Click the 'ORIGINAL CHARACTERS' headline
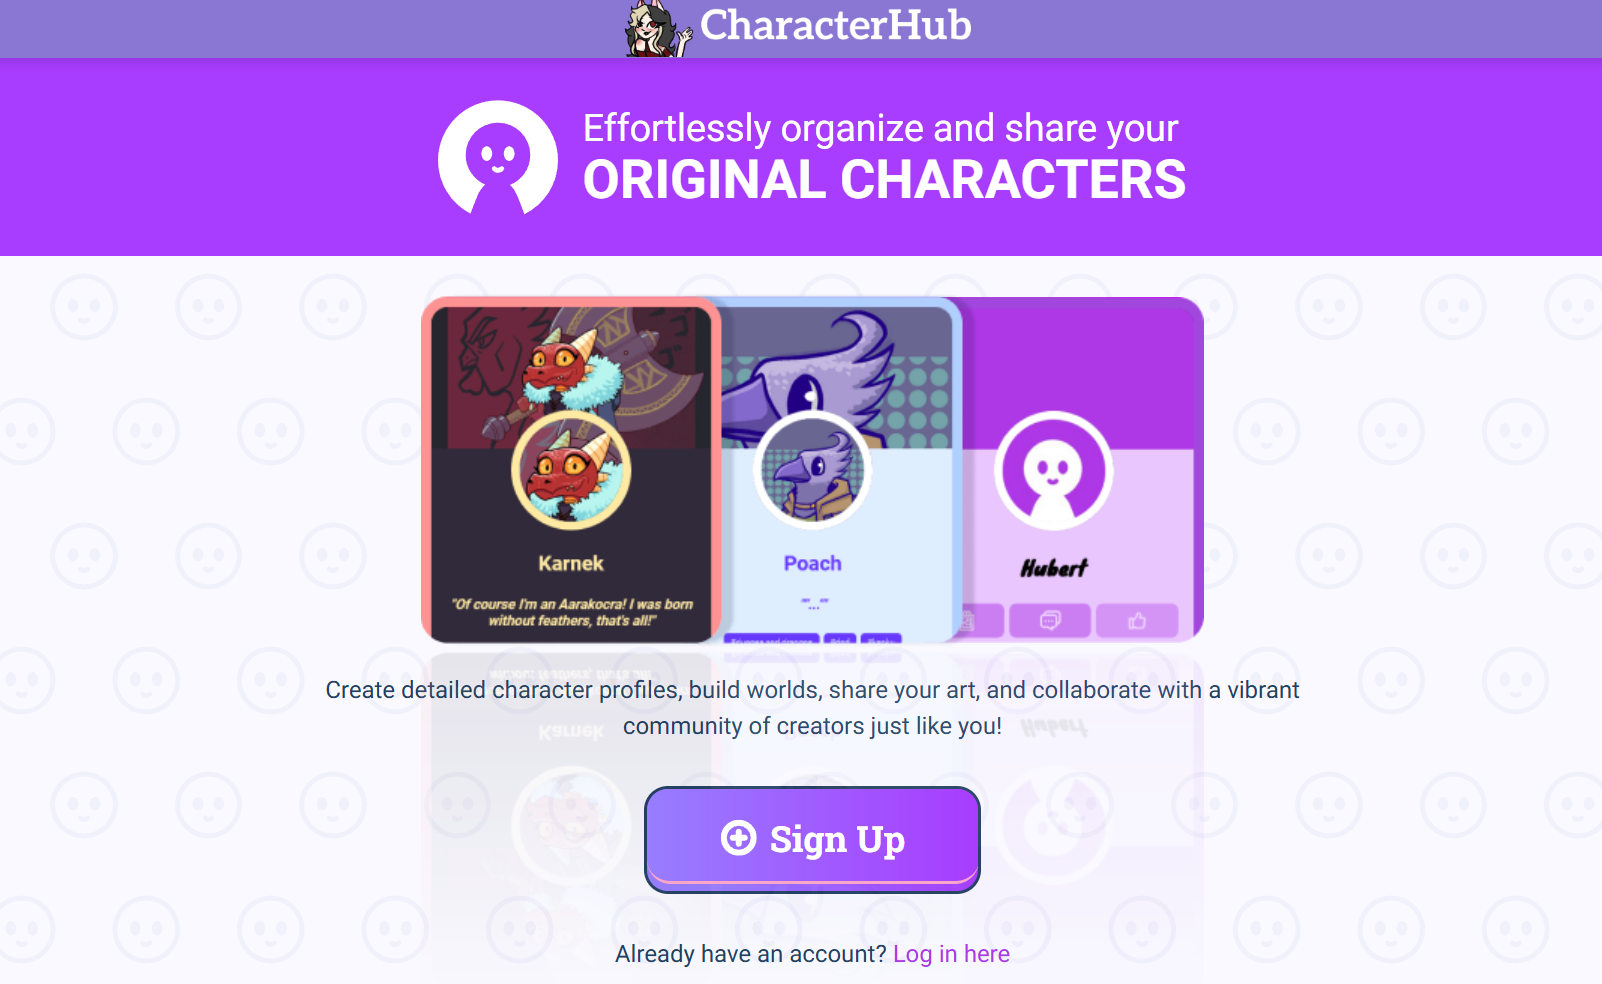Image resolution: width=1602 pixels, height=984 pixels. (884, 180)
